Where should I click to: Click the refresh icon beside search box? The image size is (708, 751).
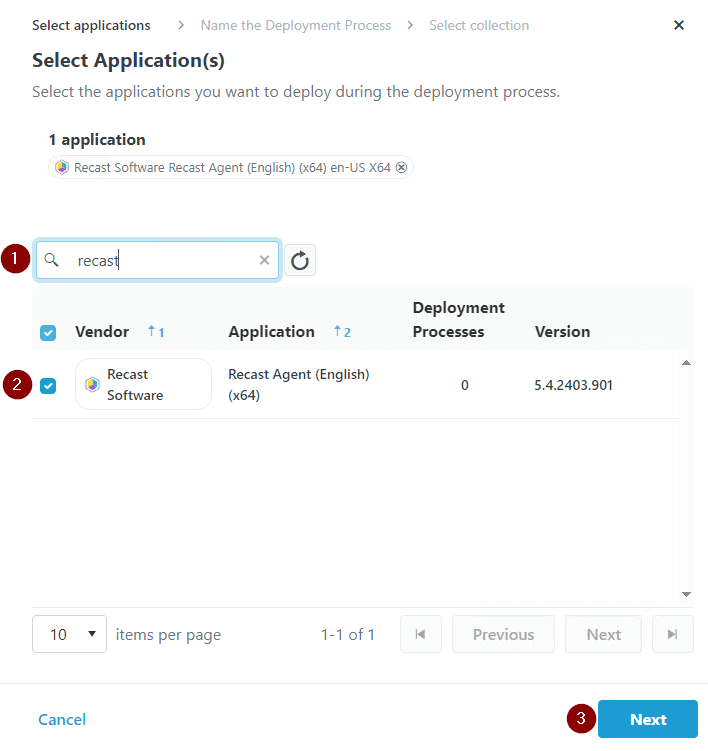click(300, 261)
